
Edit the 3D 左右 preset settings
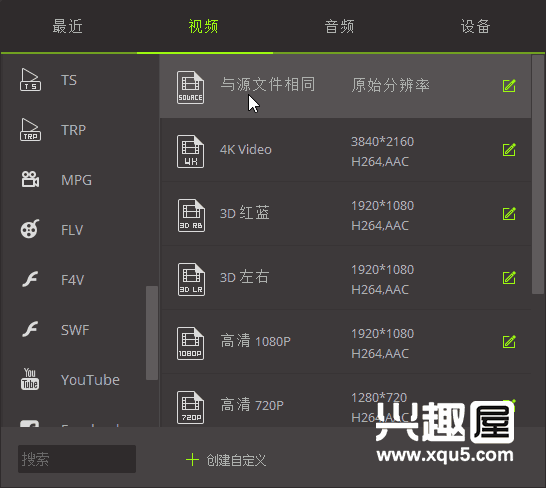pos(509,278)
